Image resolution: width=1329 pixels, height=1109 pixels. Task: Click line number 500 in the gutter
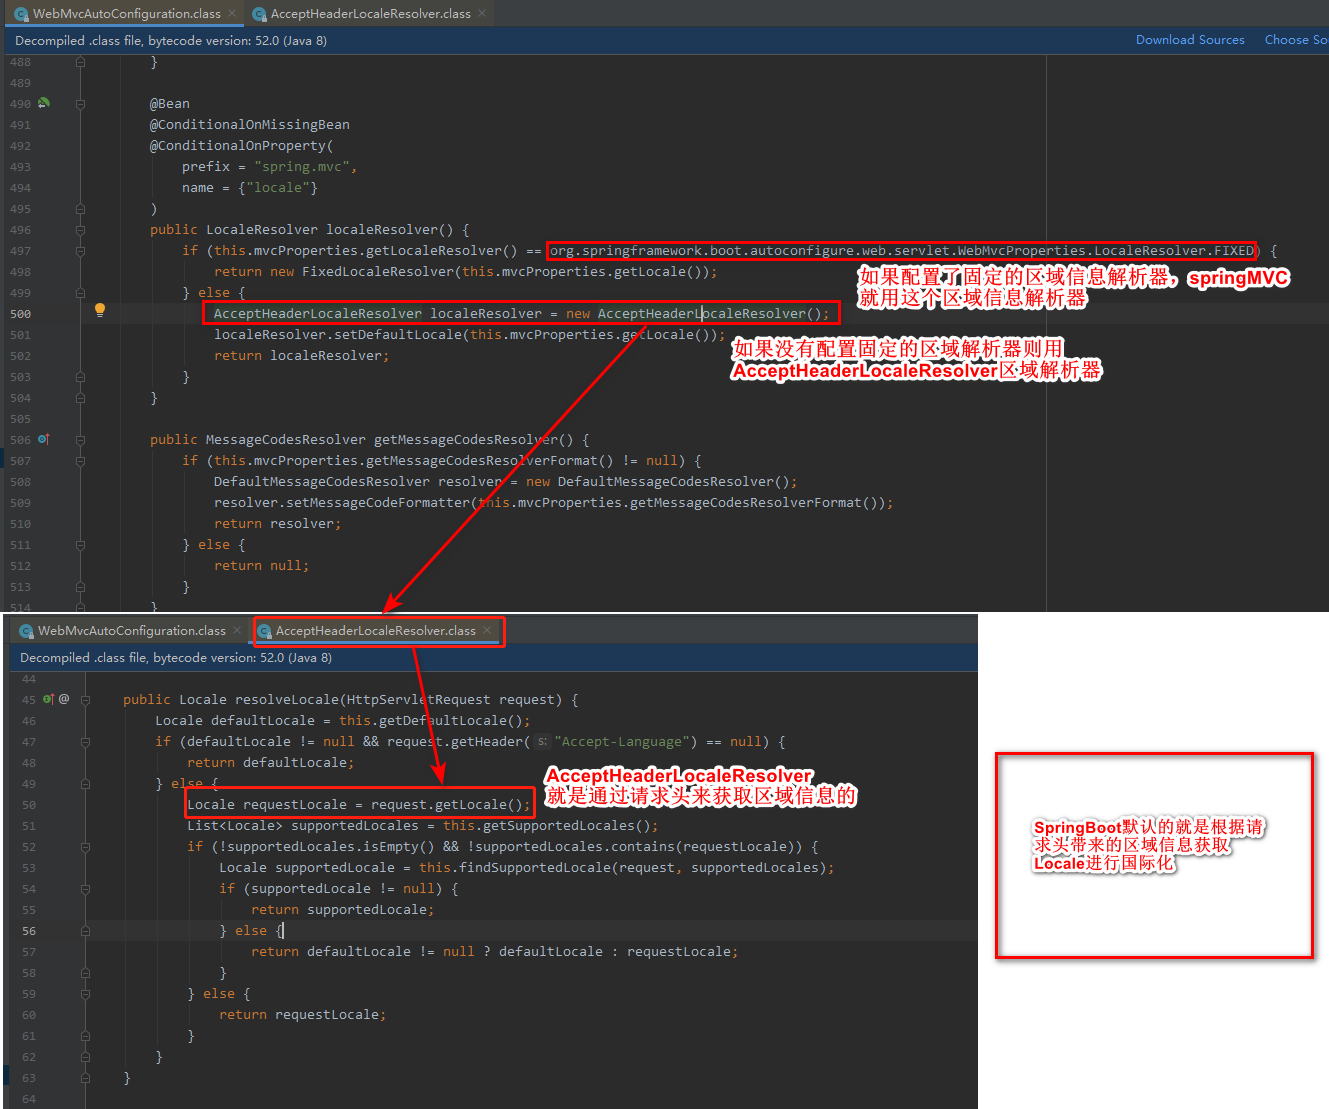point(20,313)
